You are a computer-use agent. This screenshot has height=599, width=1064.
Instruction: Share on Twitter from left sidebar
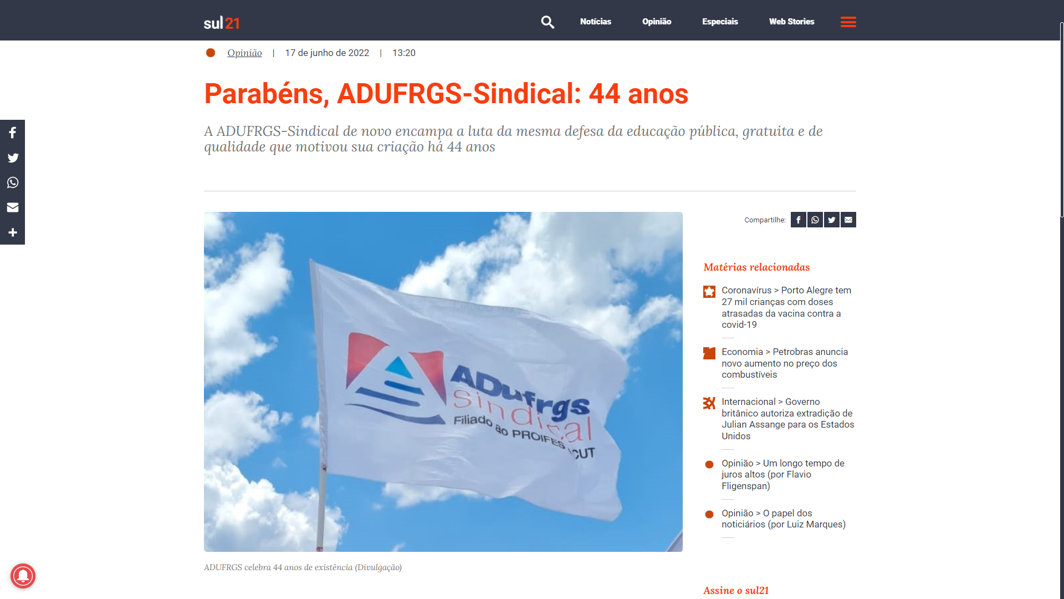coord(12,158)
